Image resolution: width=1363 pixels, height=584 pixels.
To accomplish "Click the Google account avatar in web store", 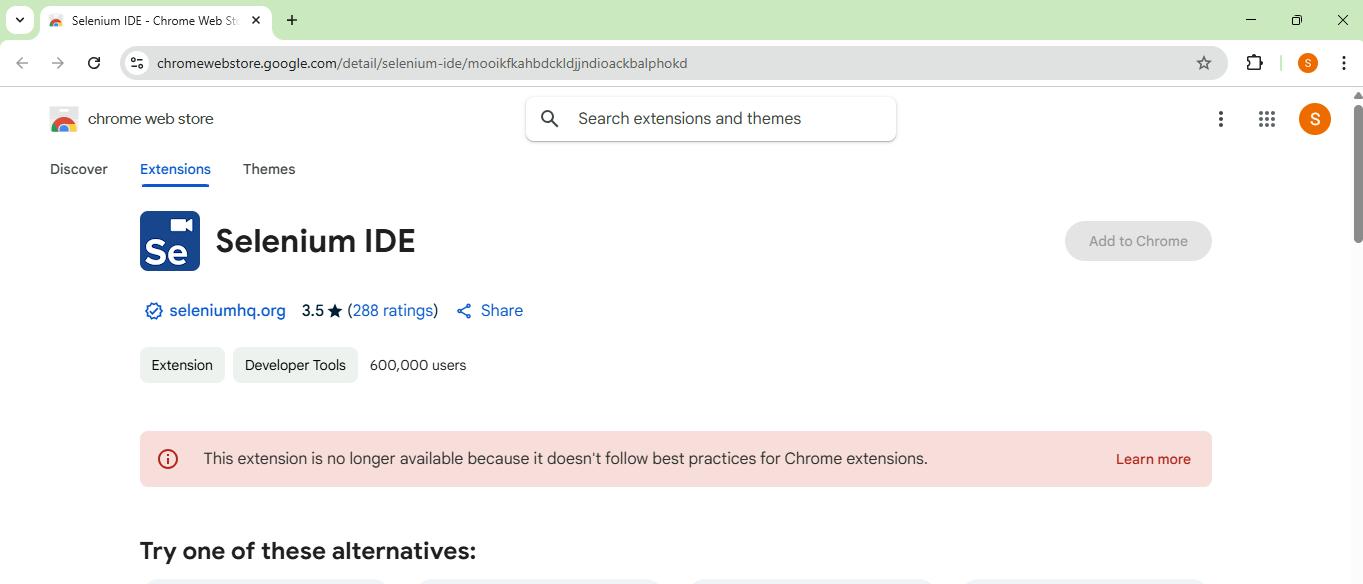I will pos(1314,119).
